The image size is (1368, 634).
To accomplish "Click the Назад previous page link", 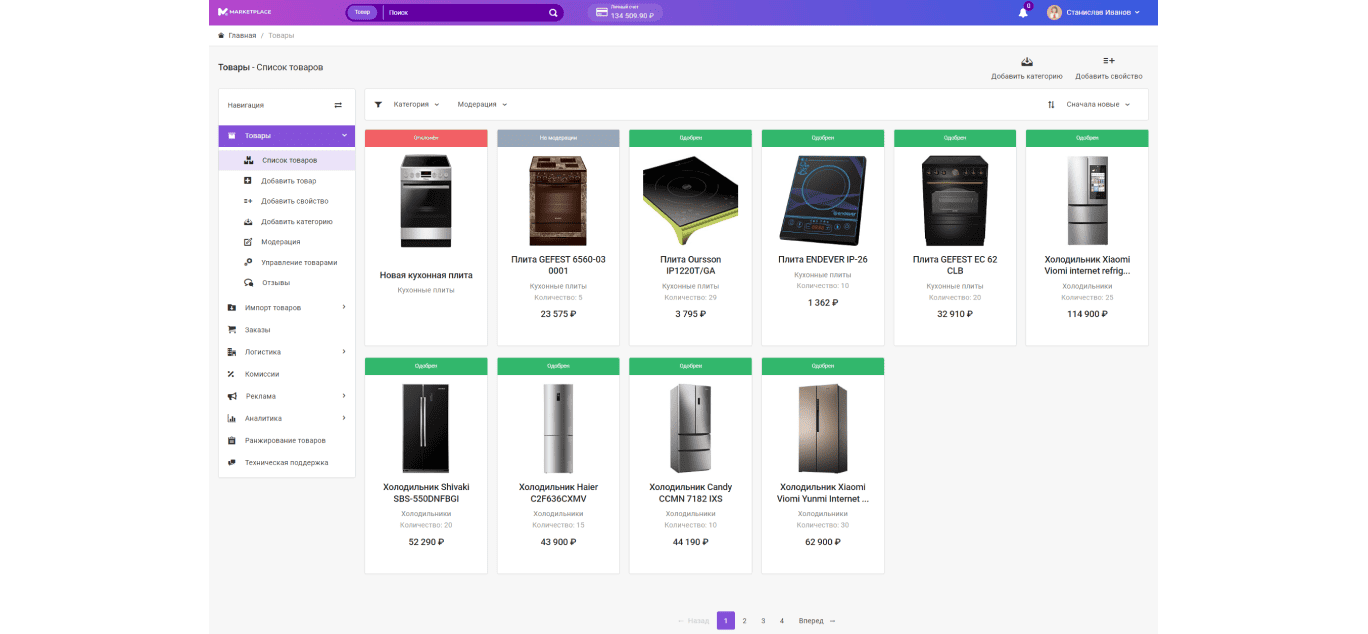I will click(693, 621).
